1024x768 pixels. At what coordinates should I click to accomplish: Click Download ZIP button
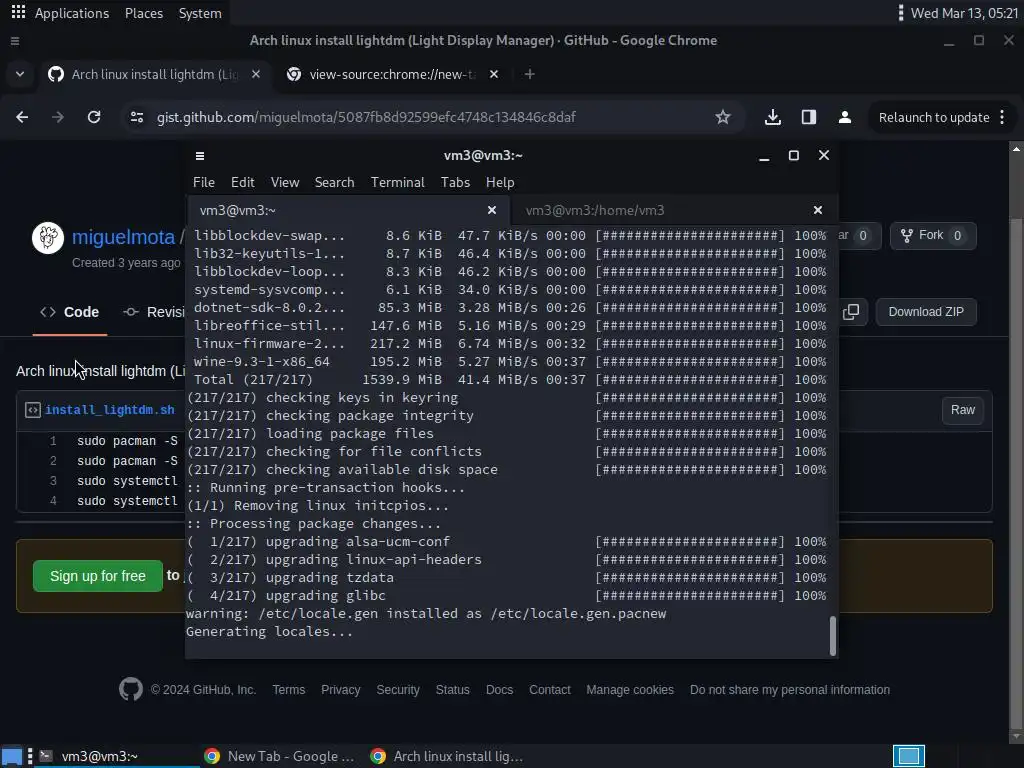click(x=926, y=312)
